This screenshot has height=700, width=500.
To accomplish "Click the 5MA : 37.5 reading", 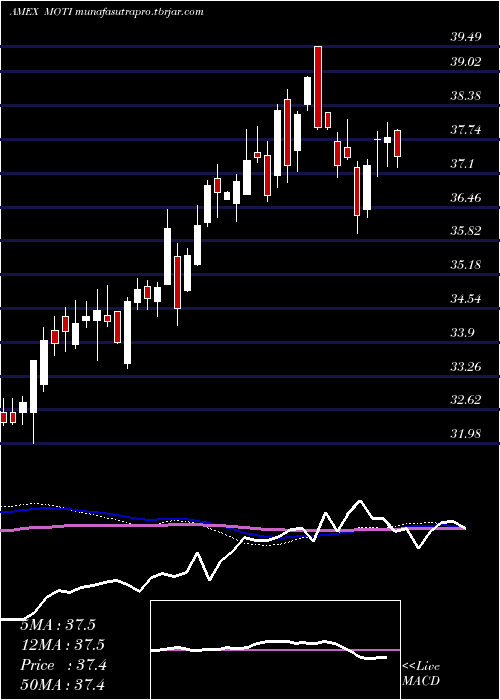I will coord(58,625).
